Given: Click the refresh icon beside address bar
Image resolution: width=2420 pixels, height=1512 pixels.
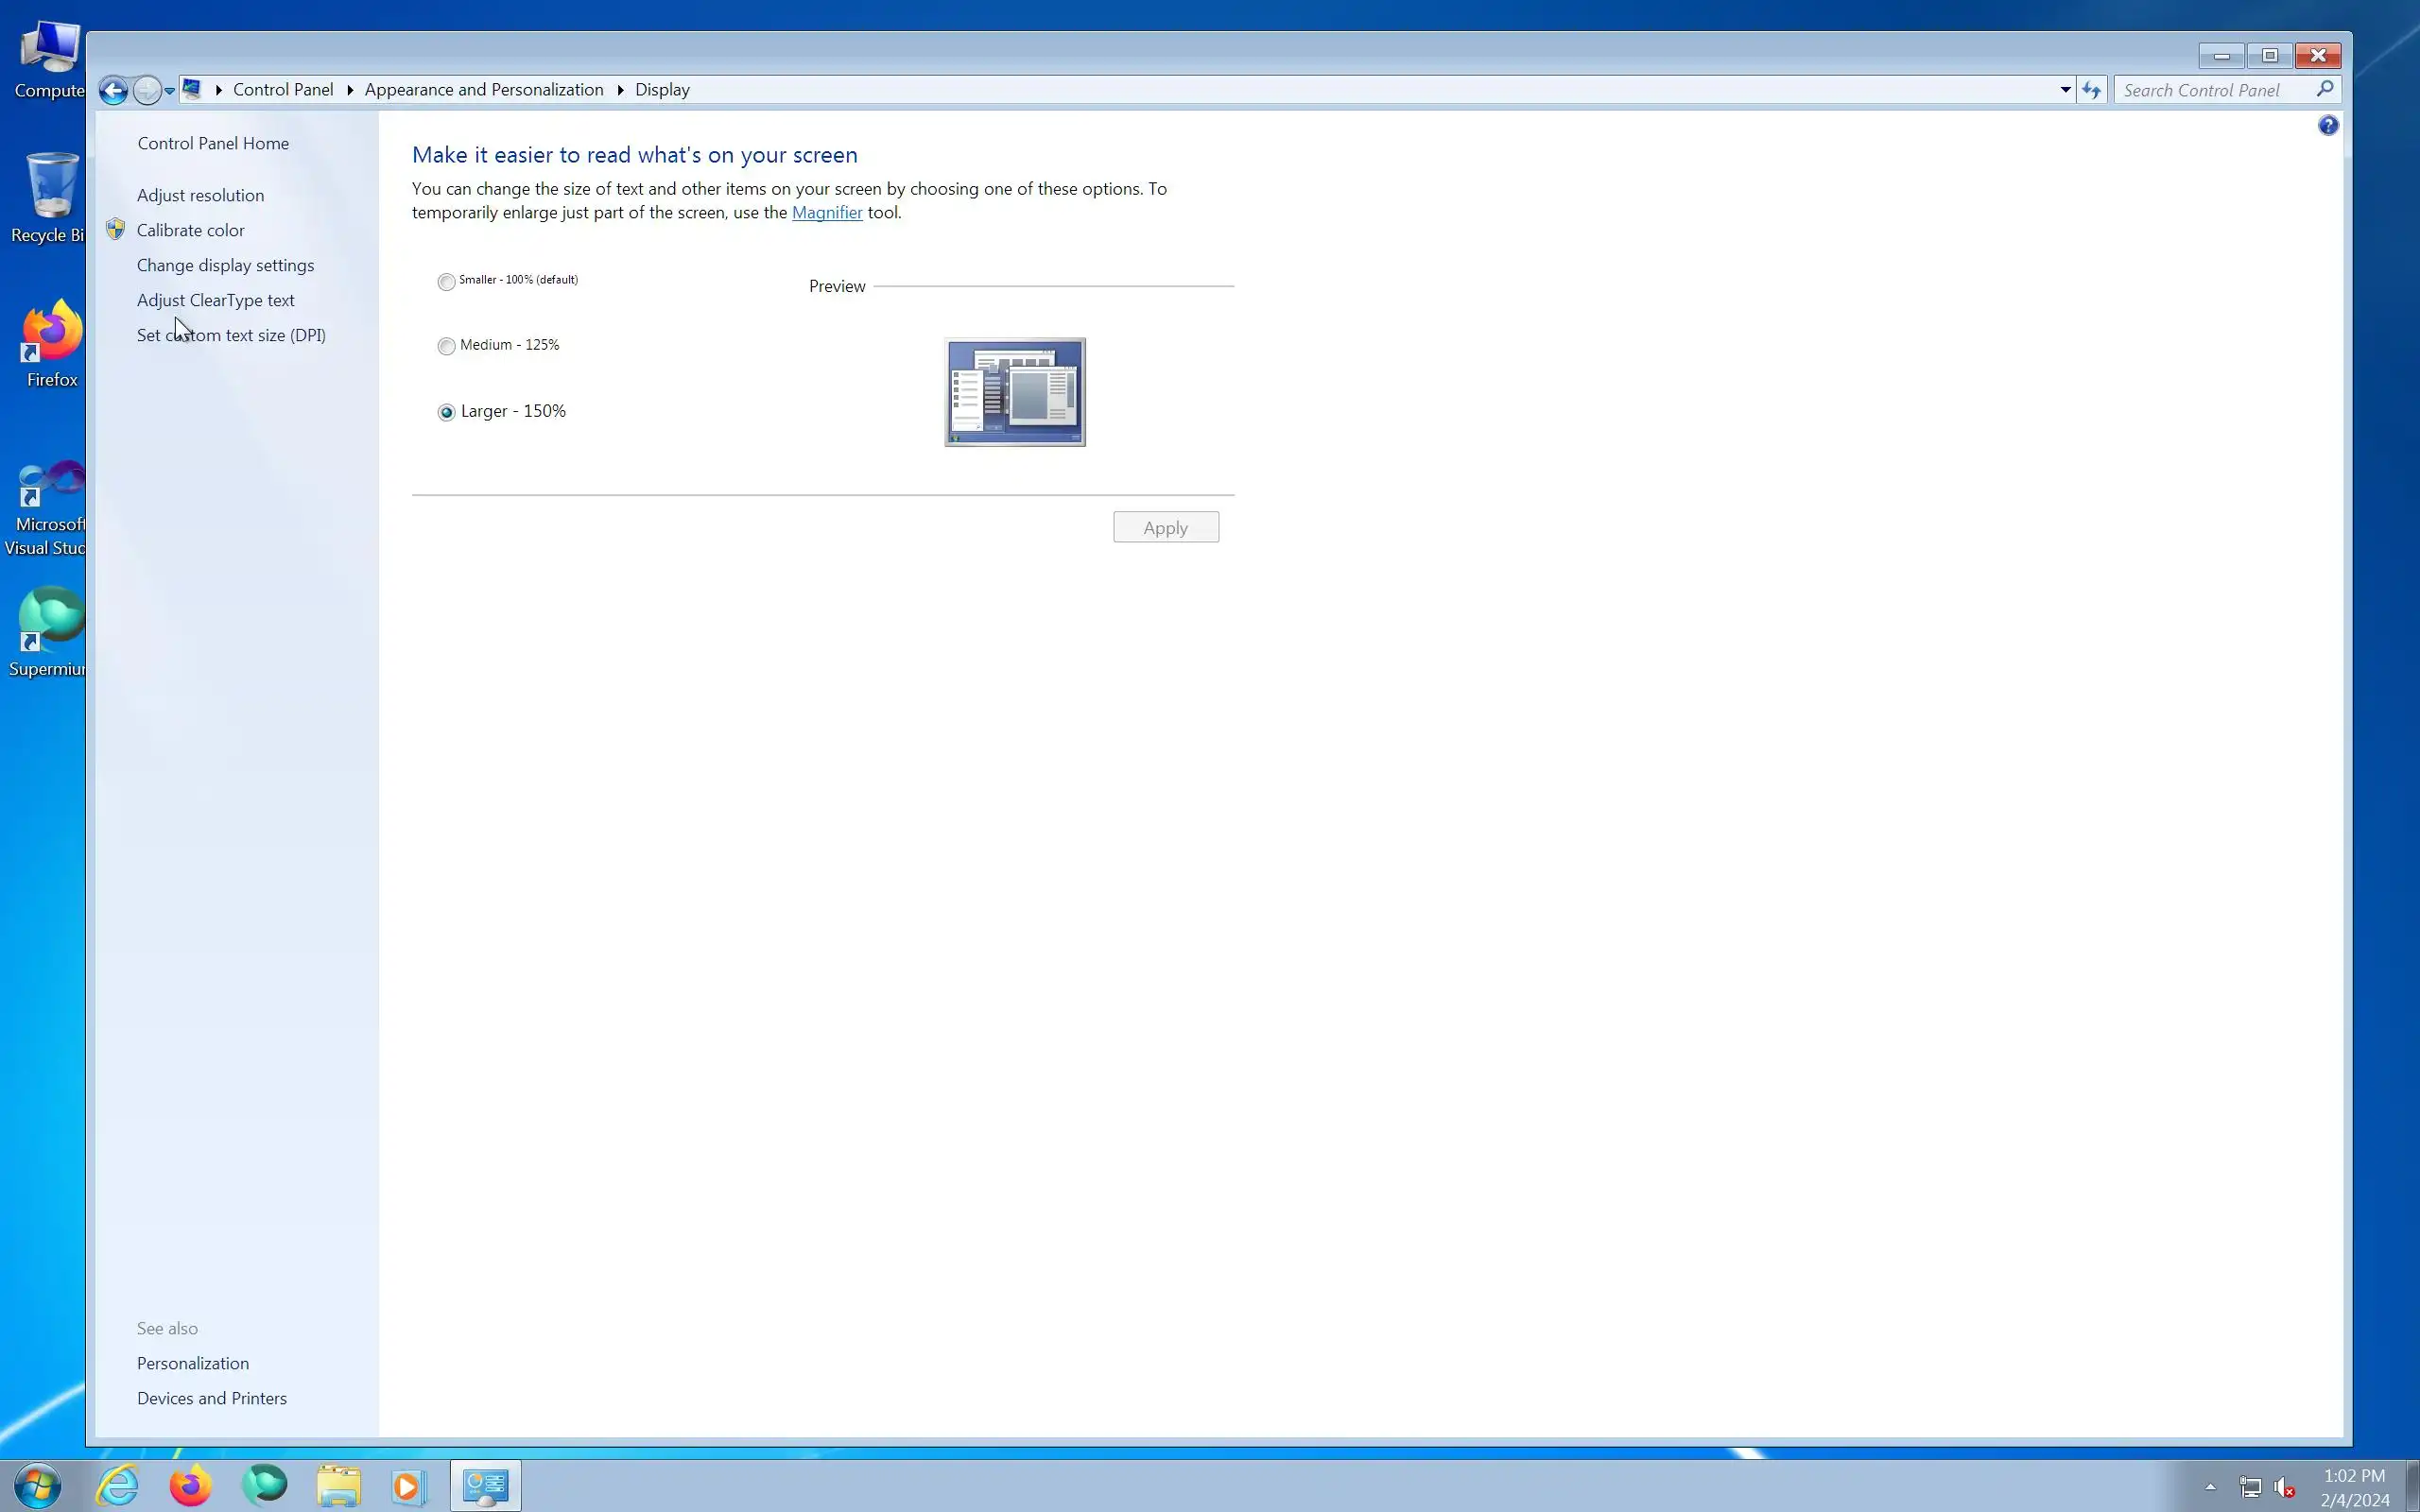Looking at the screenshot, I should click(2091, 90).
